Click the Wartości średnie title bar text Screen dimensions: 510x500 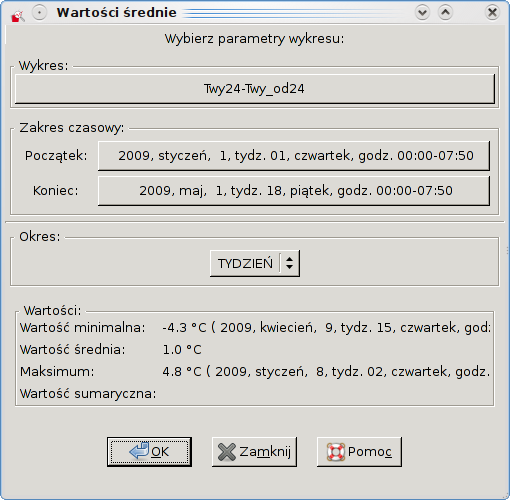click(x=116, y=13)
